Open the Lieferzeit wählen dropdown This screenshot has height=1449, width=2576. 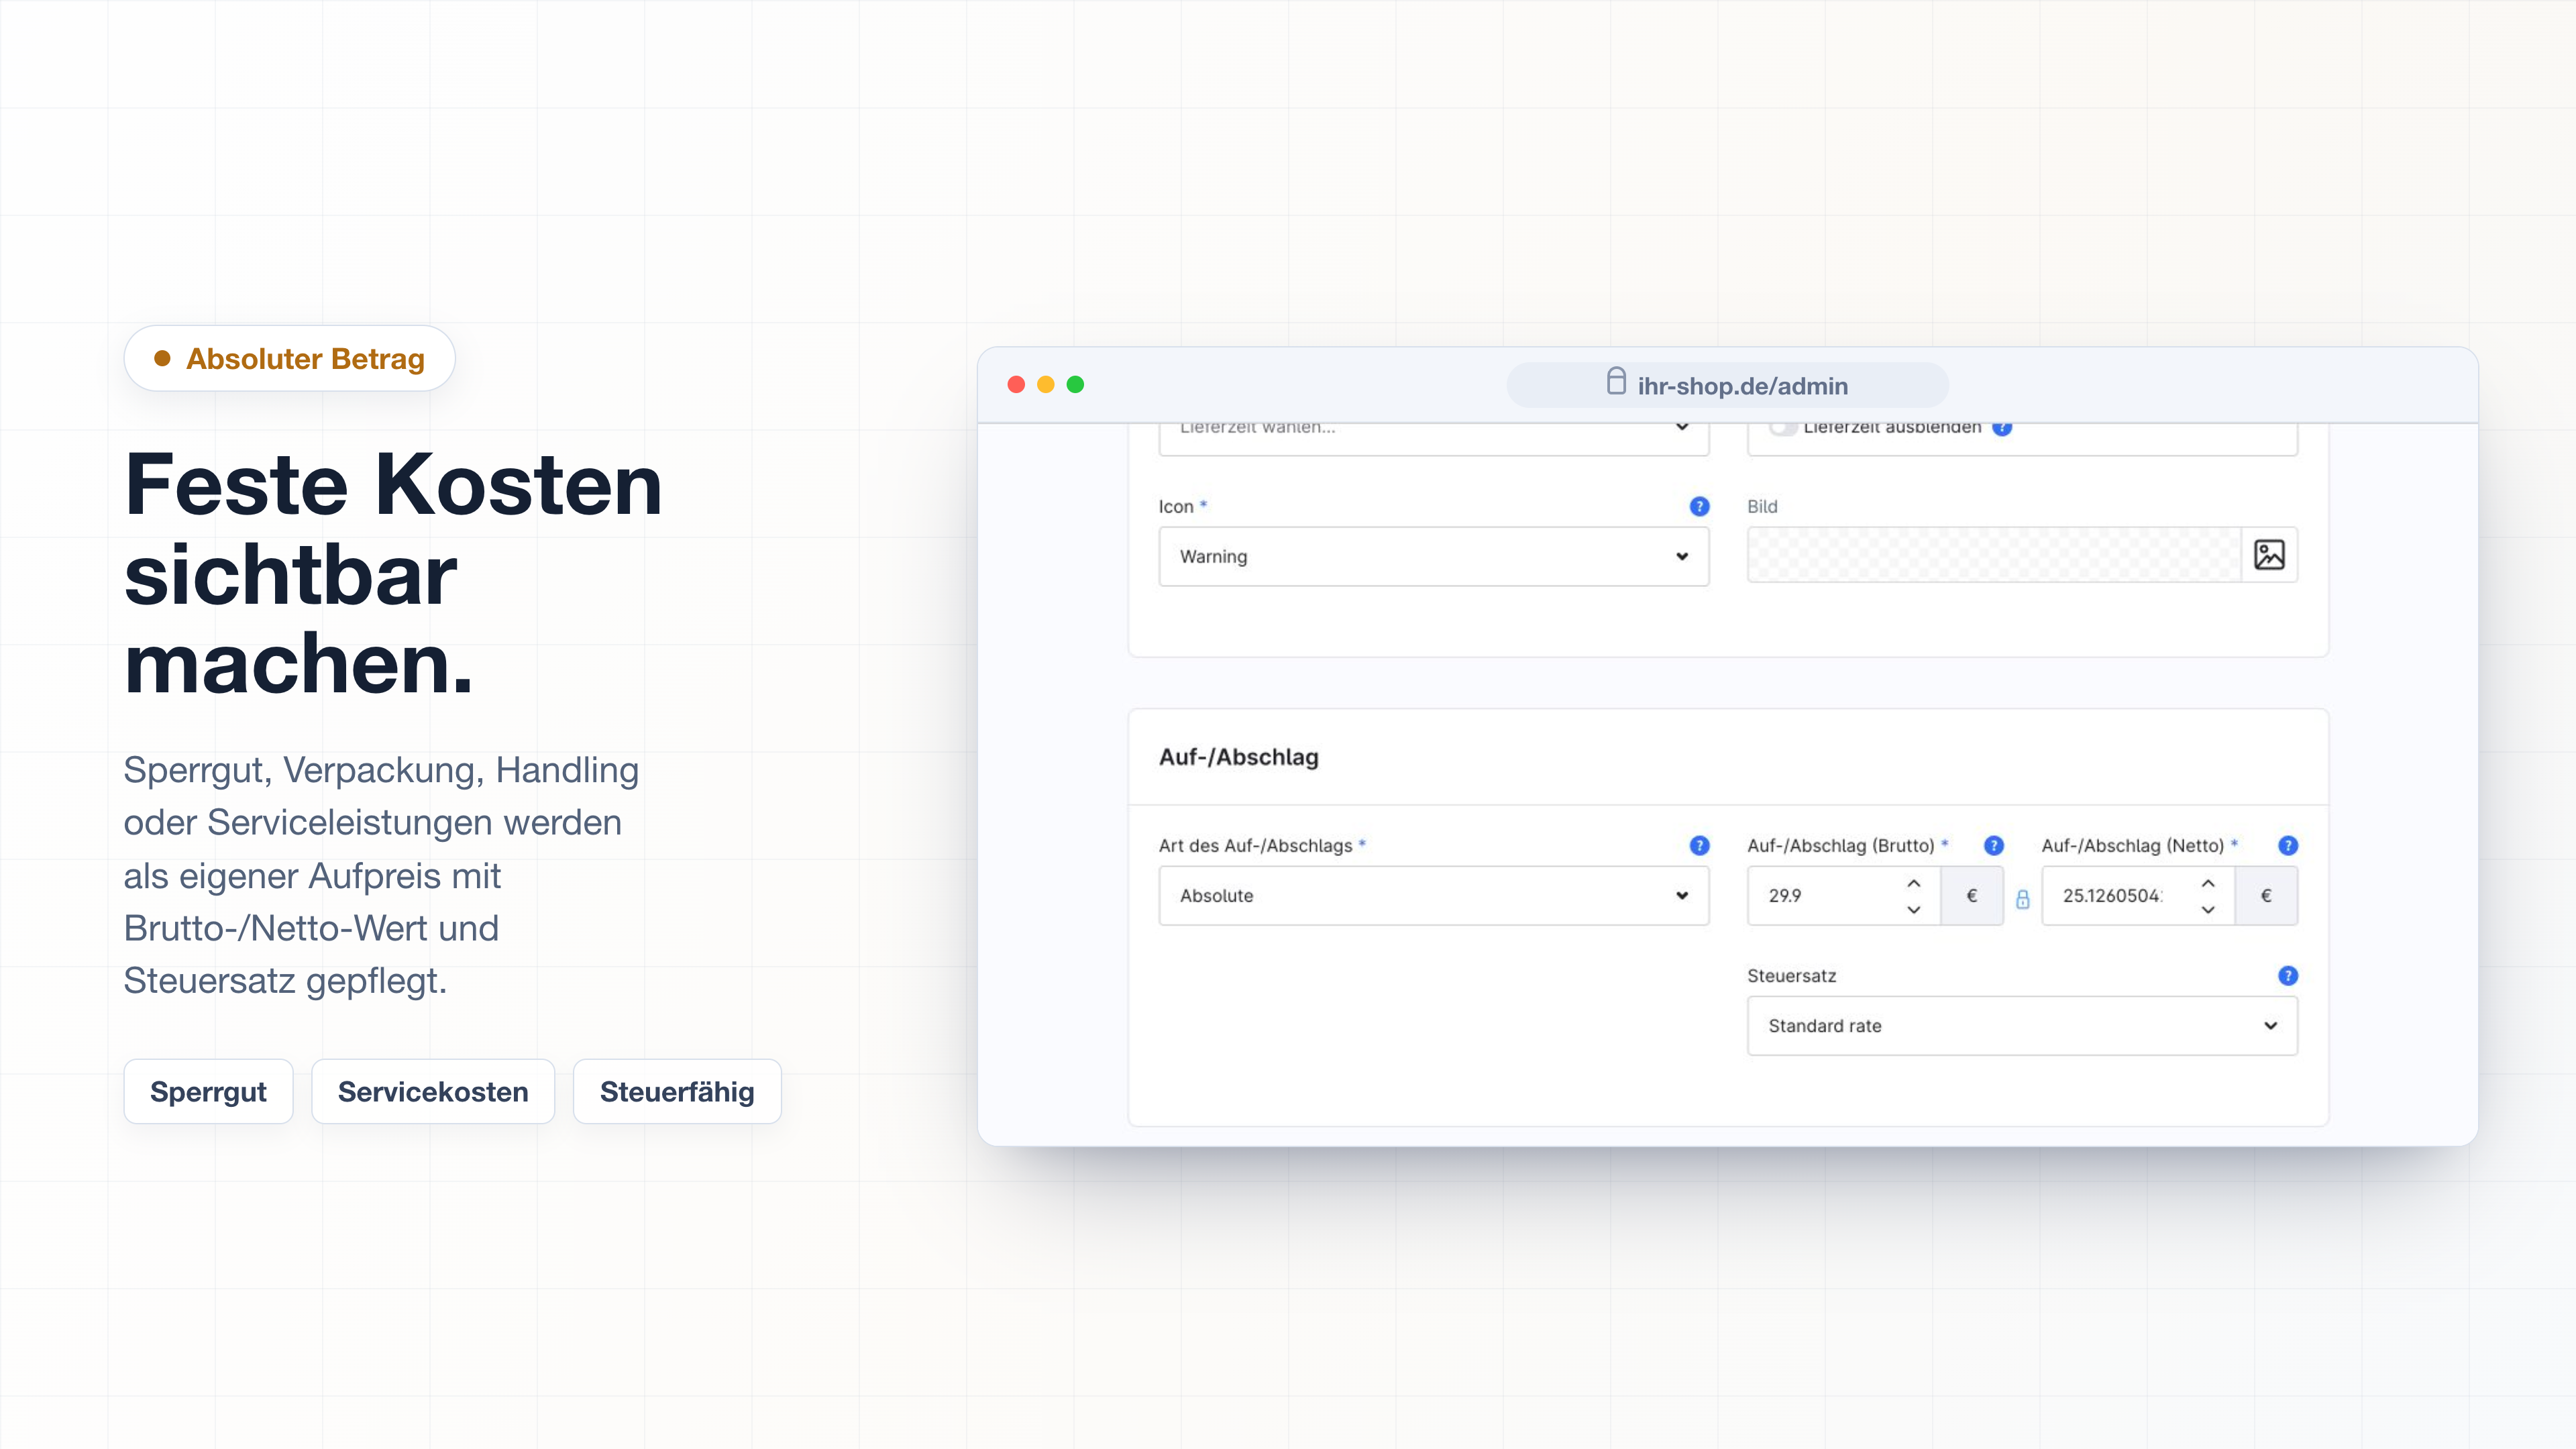click(1433, 438)
